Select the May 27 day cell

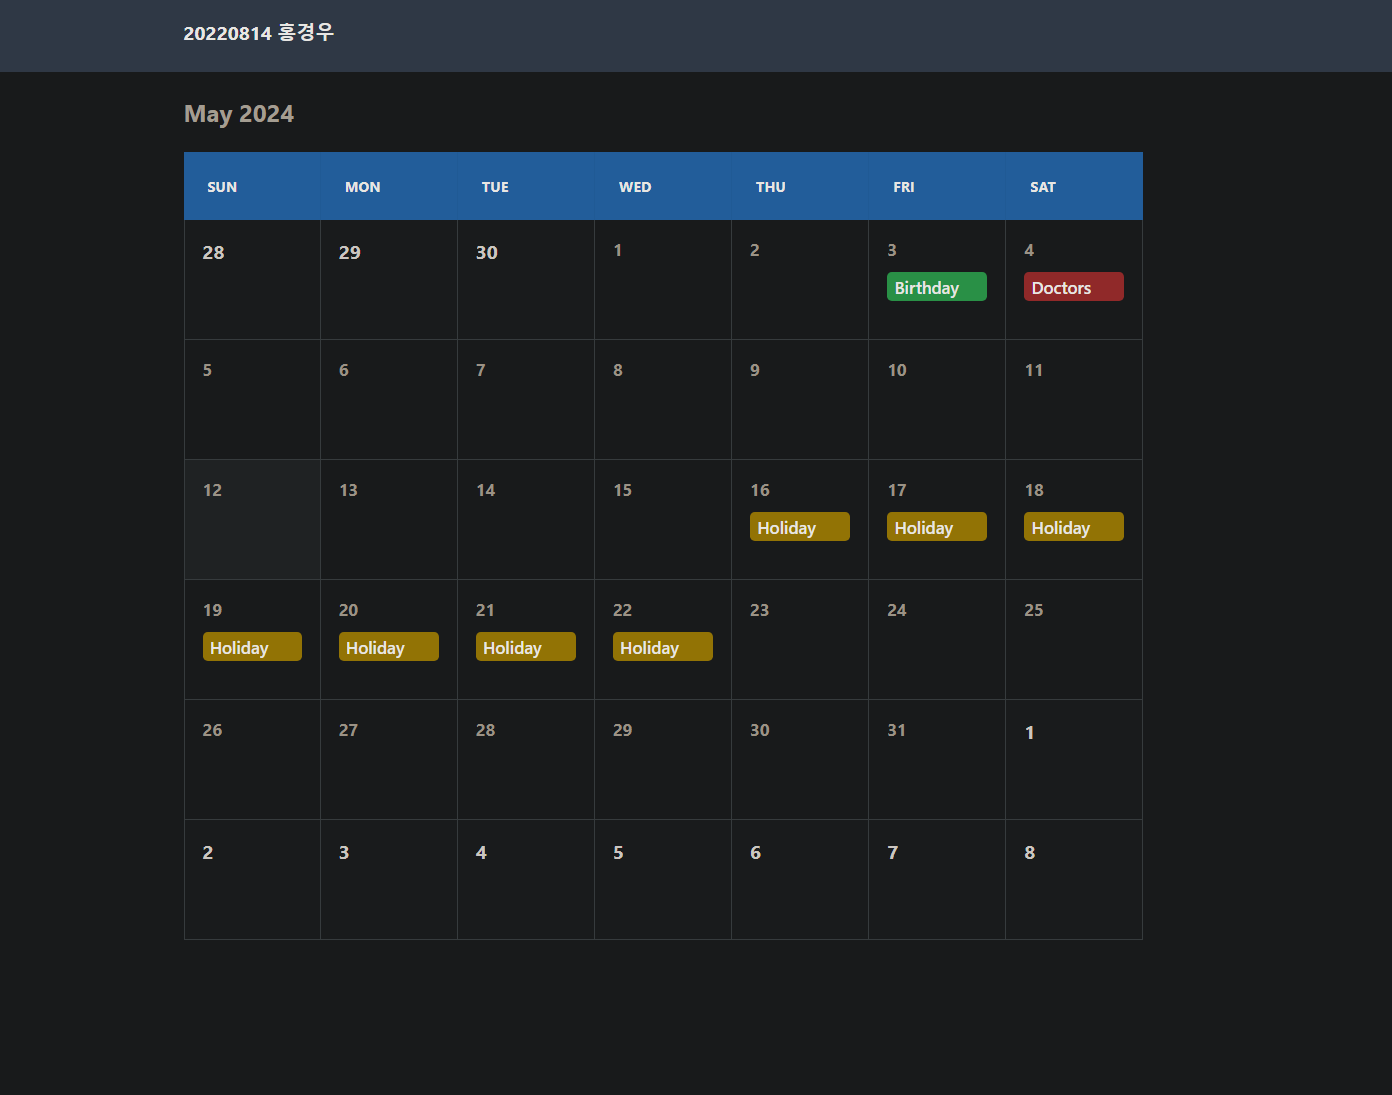(x=389, y=760)
